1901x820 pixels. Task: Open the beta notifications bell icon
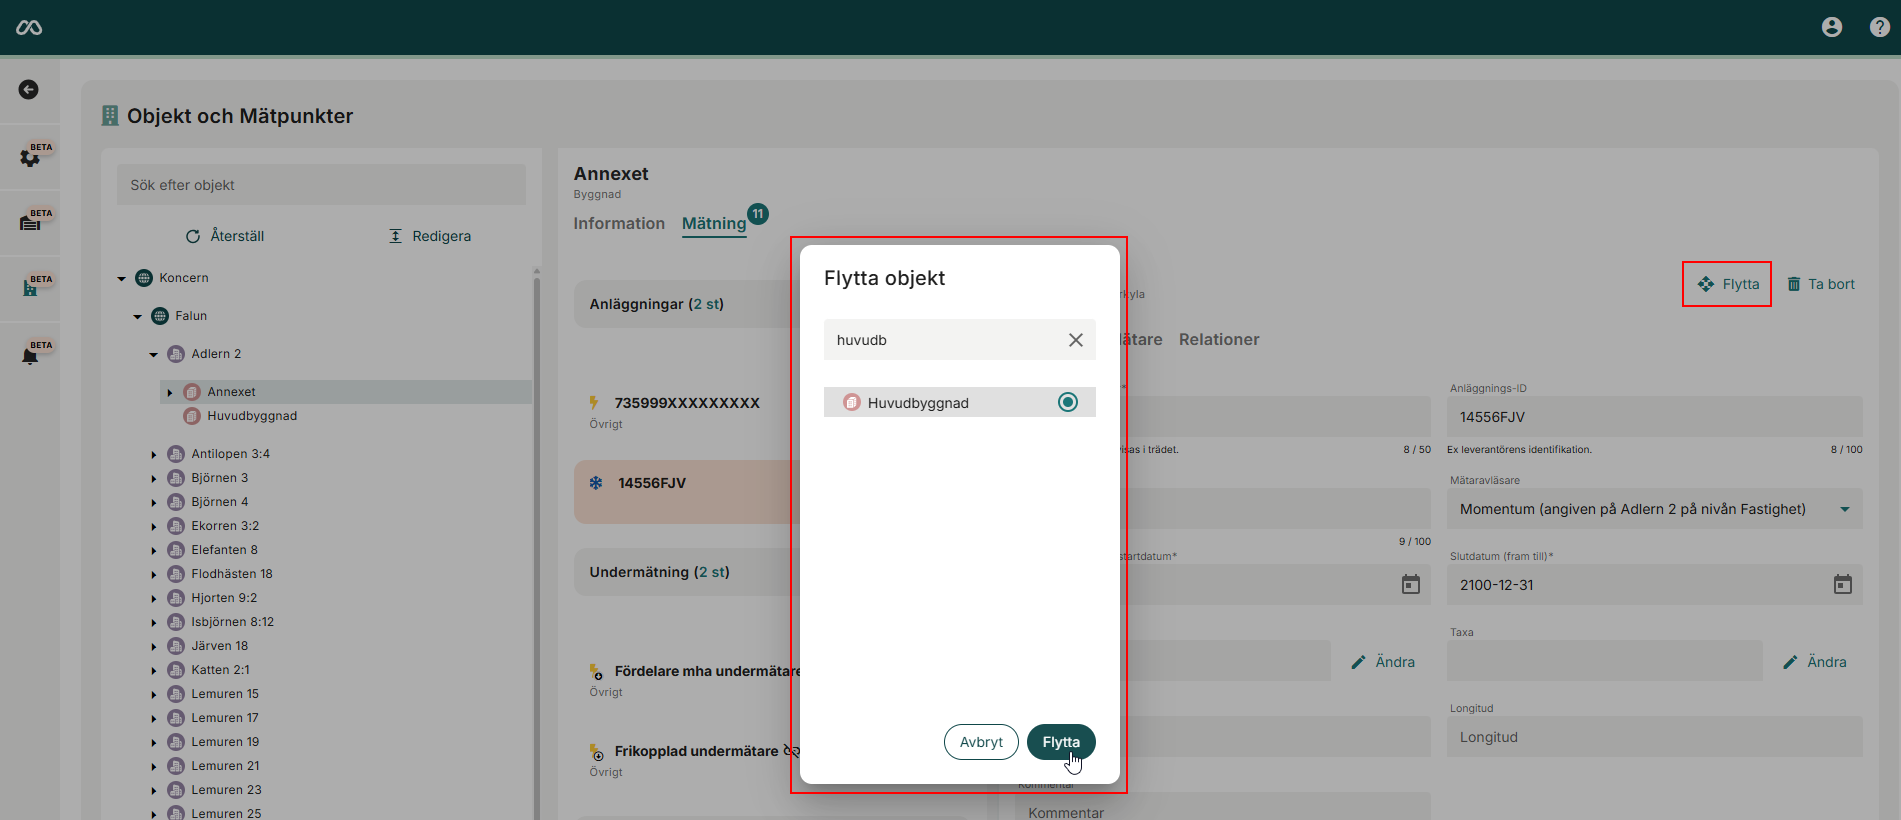point(30,355)
